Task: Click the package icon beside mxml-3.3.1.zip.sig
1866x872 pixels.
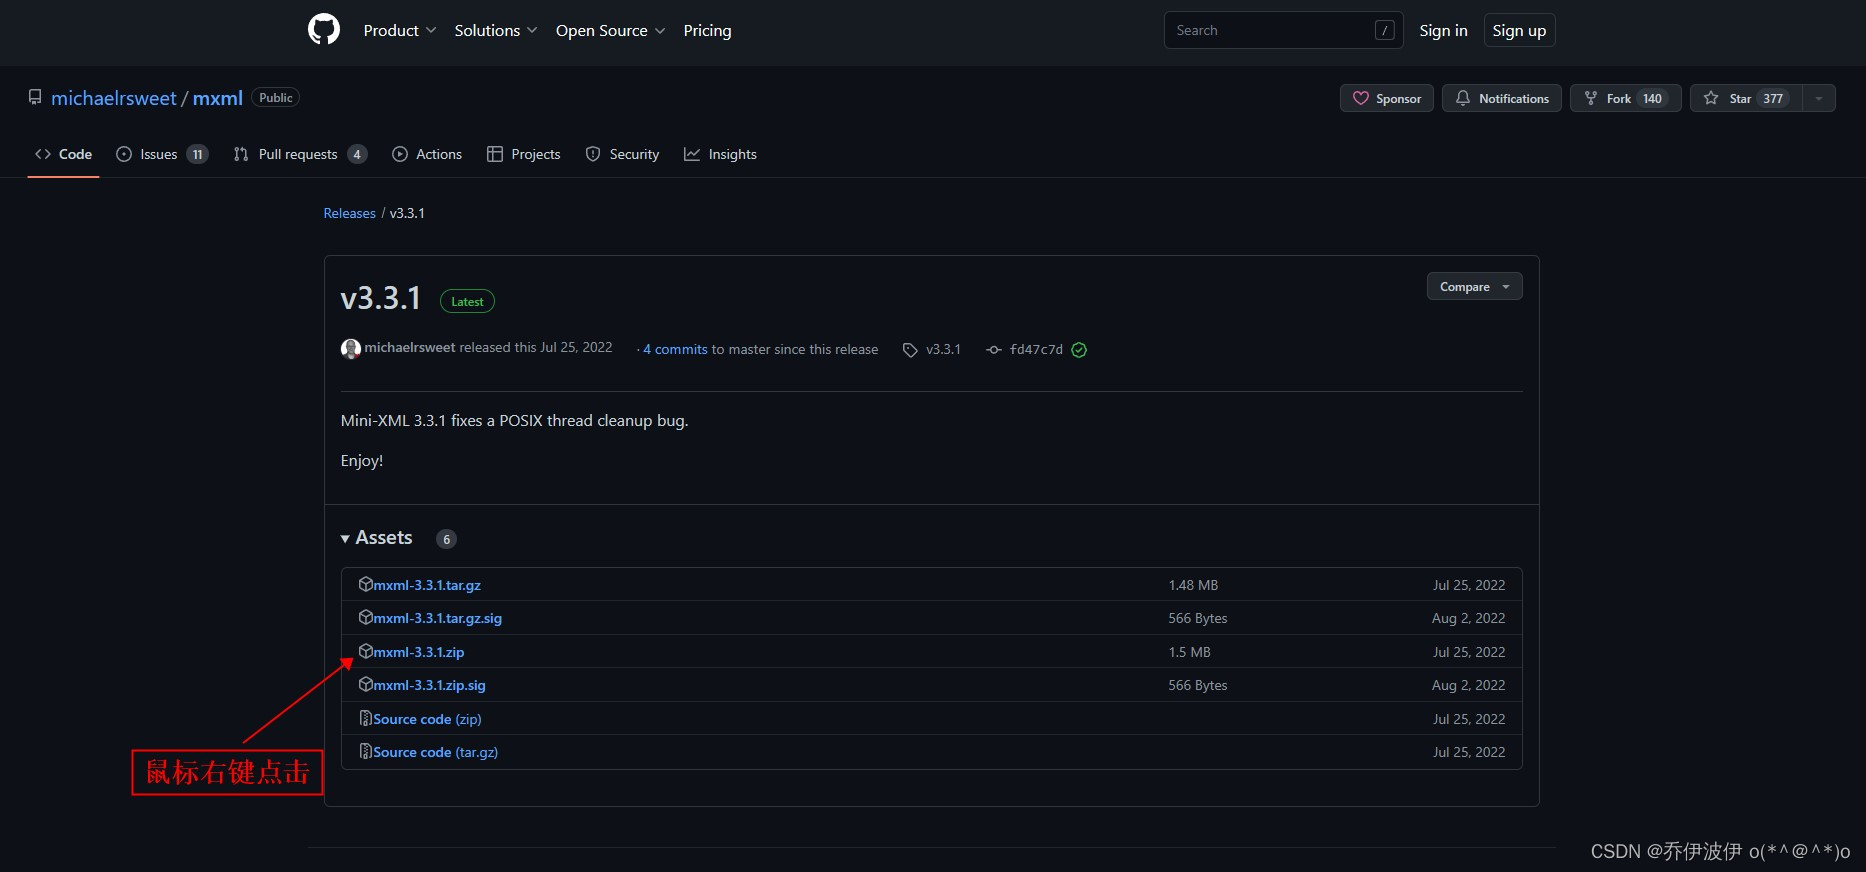Action: coord(366,684)
